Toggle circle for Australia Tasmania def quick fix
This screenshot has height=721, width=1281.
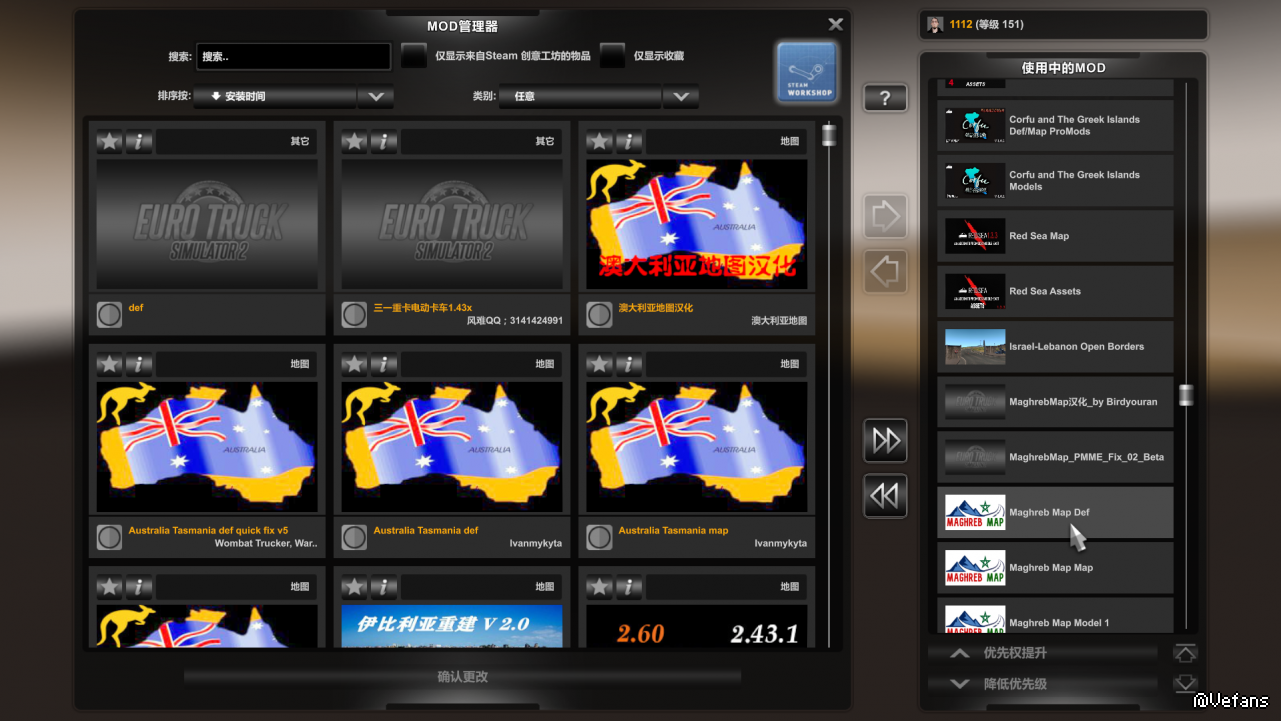109,537
